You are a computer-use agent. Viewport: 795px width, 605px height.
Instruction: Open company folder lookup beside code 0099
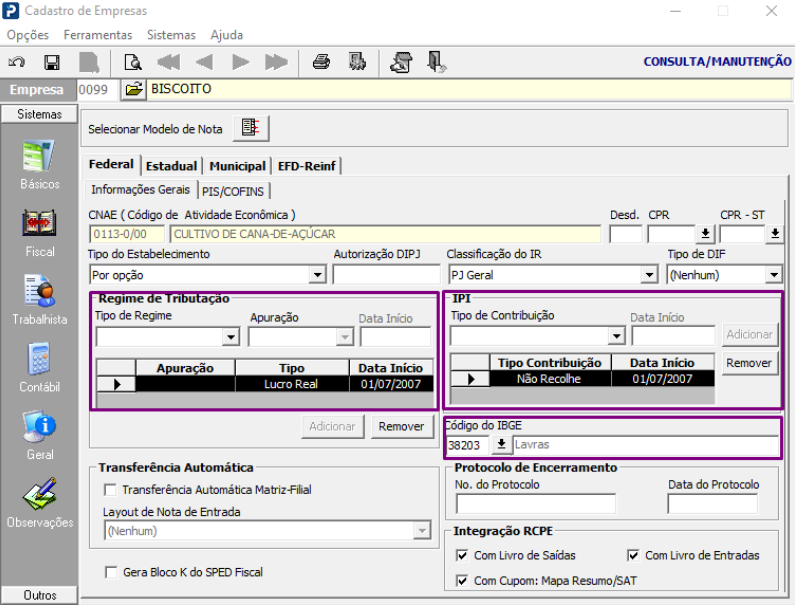click(x=134, y=90)
